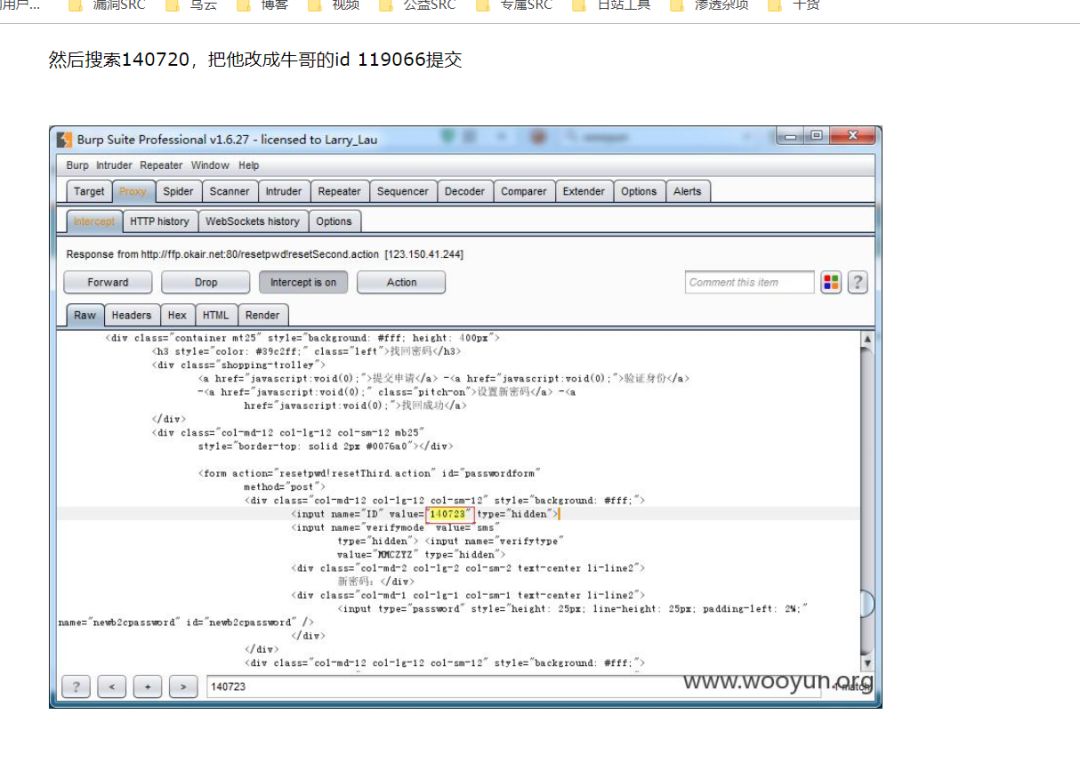Show the HTML response view
Screen dimensions: 1080x763
click(216, 315)
